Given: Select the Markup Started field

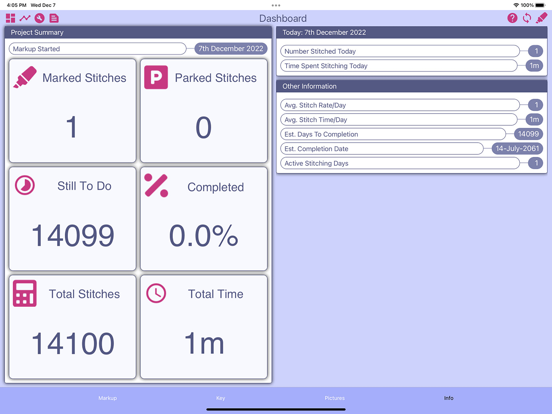Looking at the screenshot, I should tap(98, 49).
